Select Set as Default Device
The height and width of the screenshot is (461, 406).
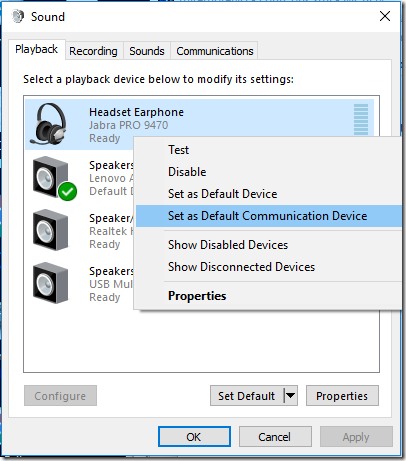(x=268, y=194)
